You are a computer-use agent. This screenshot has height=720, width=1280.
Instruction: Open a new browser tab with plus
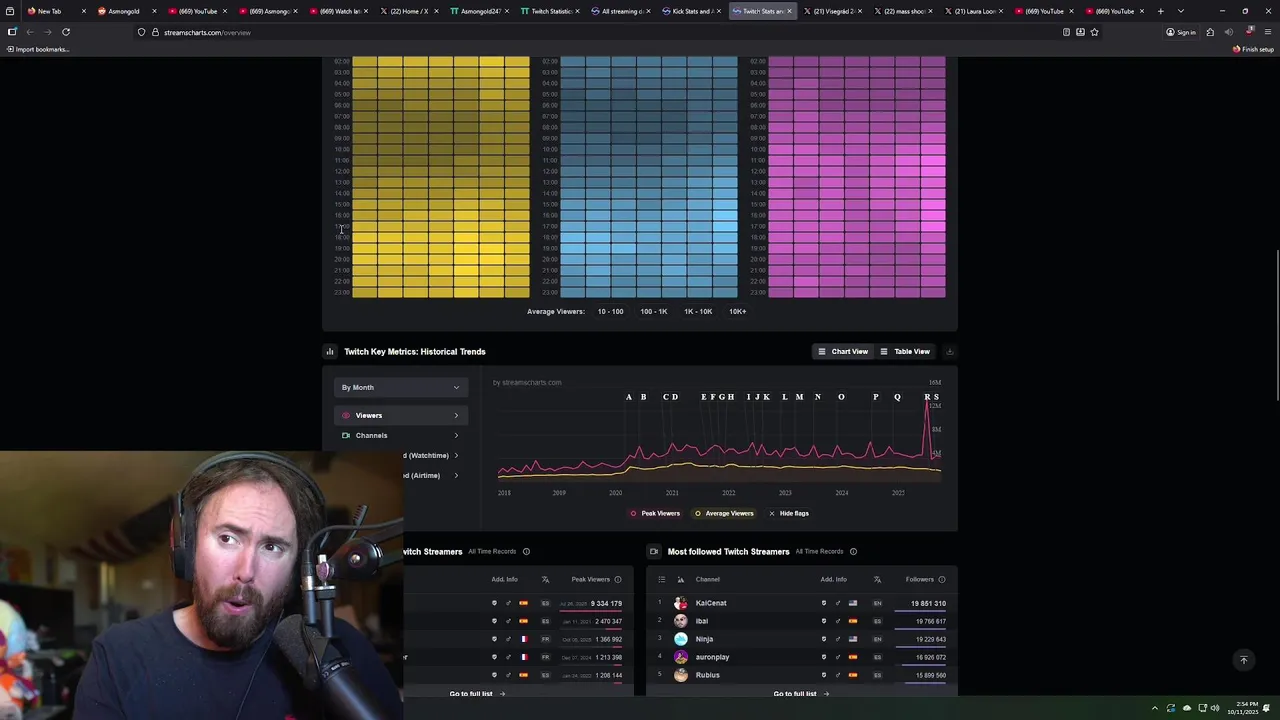tap(1161, 11)
